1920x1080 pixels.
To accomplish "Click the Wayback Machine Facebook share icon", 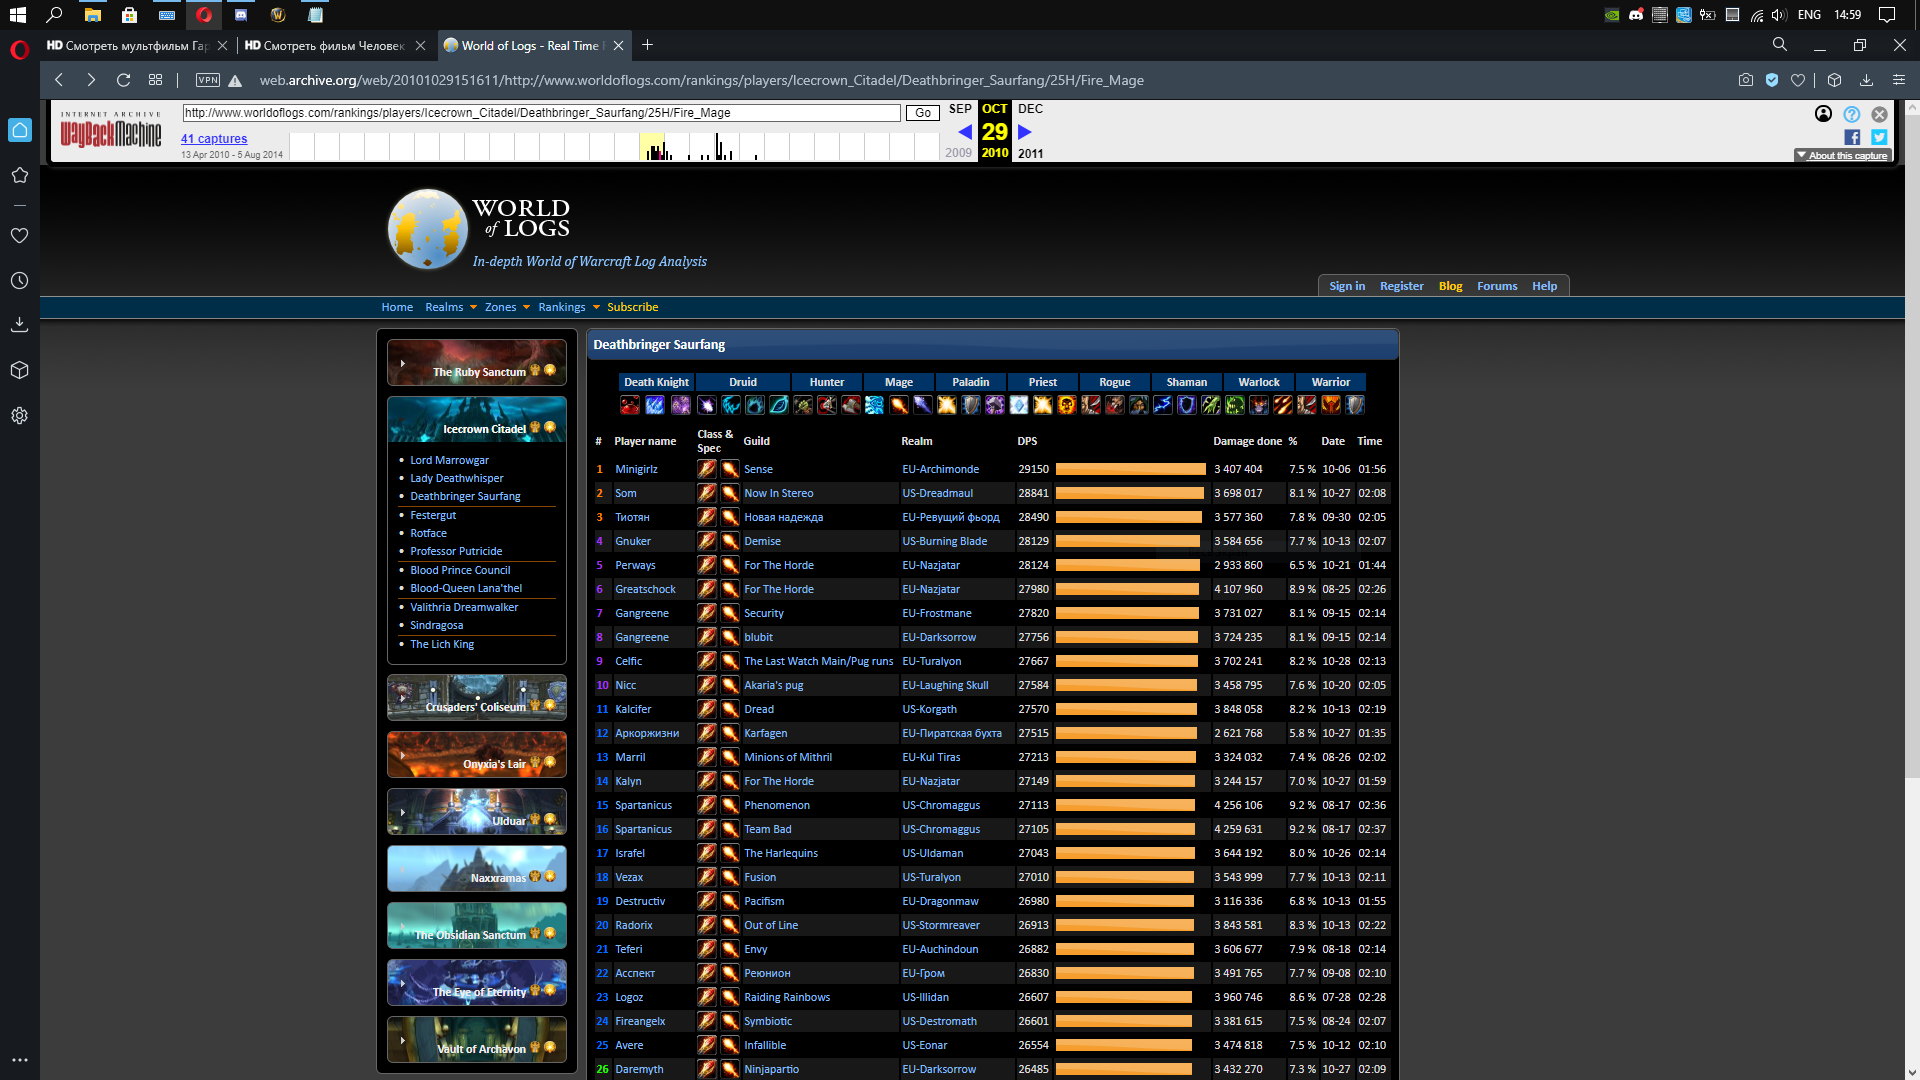I will pos(1852,138).
